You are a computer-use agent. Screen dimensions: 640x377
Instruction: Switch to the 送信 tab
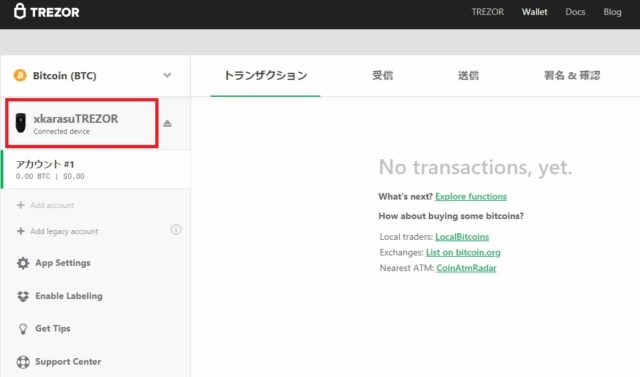(468, 75)
